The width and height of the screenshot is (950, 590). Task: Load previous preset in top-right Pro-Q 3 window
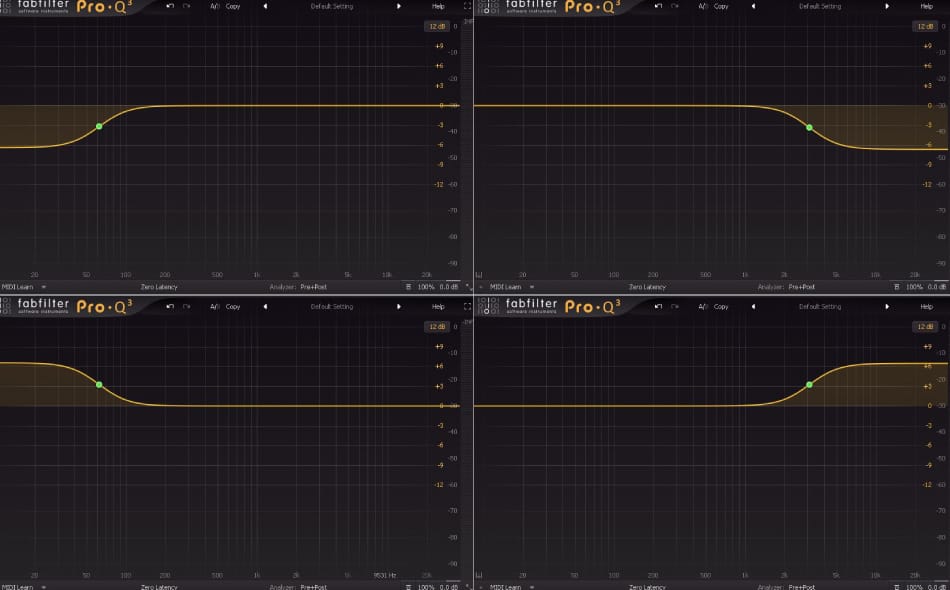point(753,6)
